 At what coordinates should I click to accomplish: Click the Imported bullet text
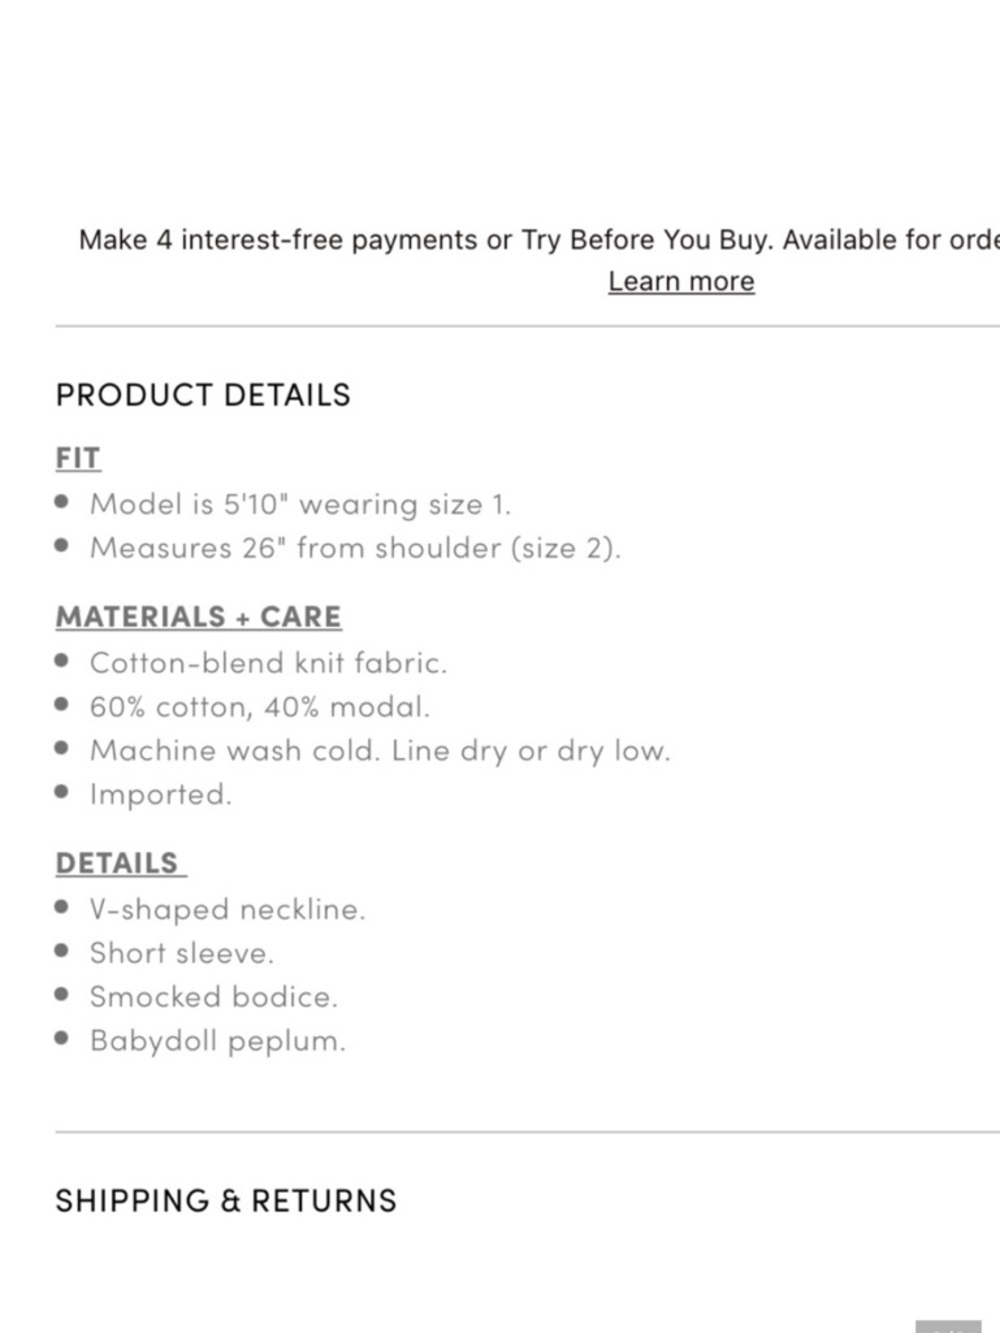pos(160,795)
